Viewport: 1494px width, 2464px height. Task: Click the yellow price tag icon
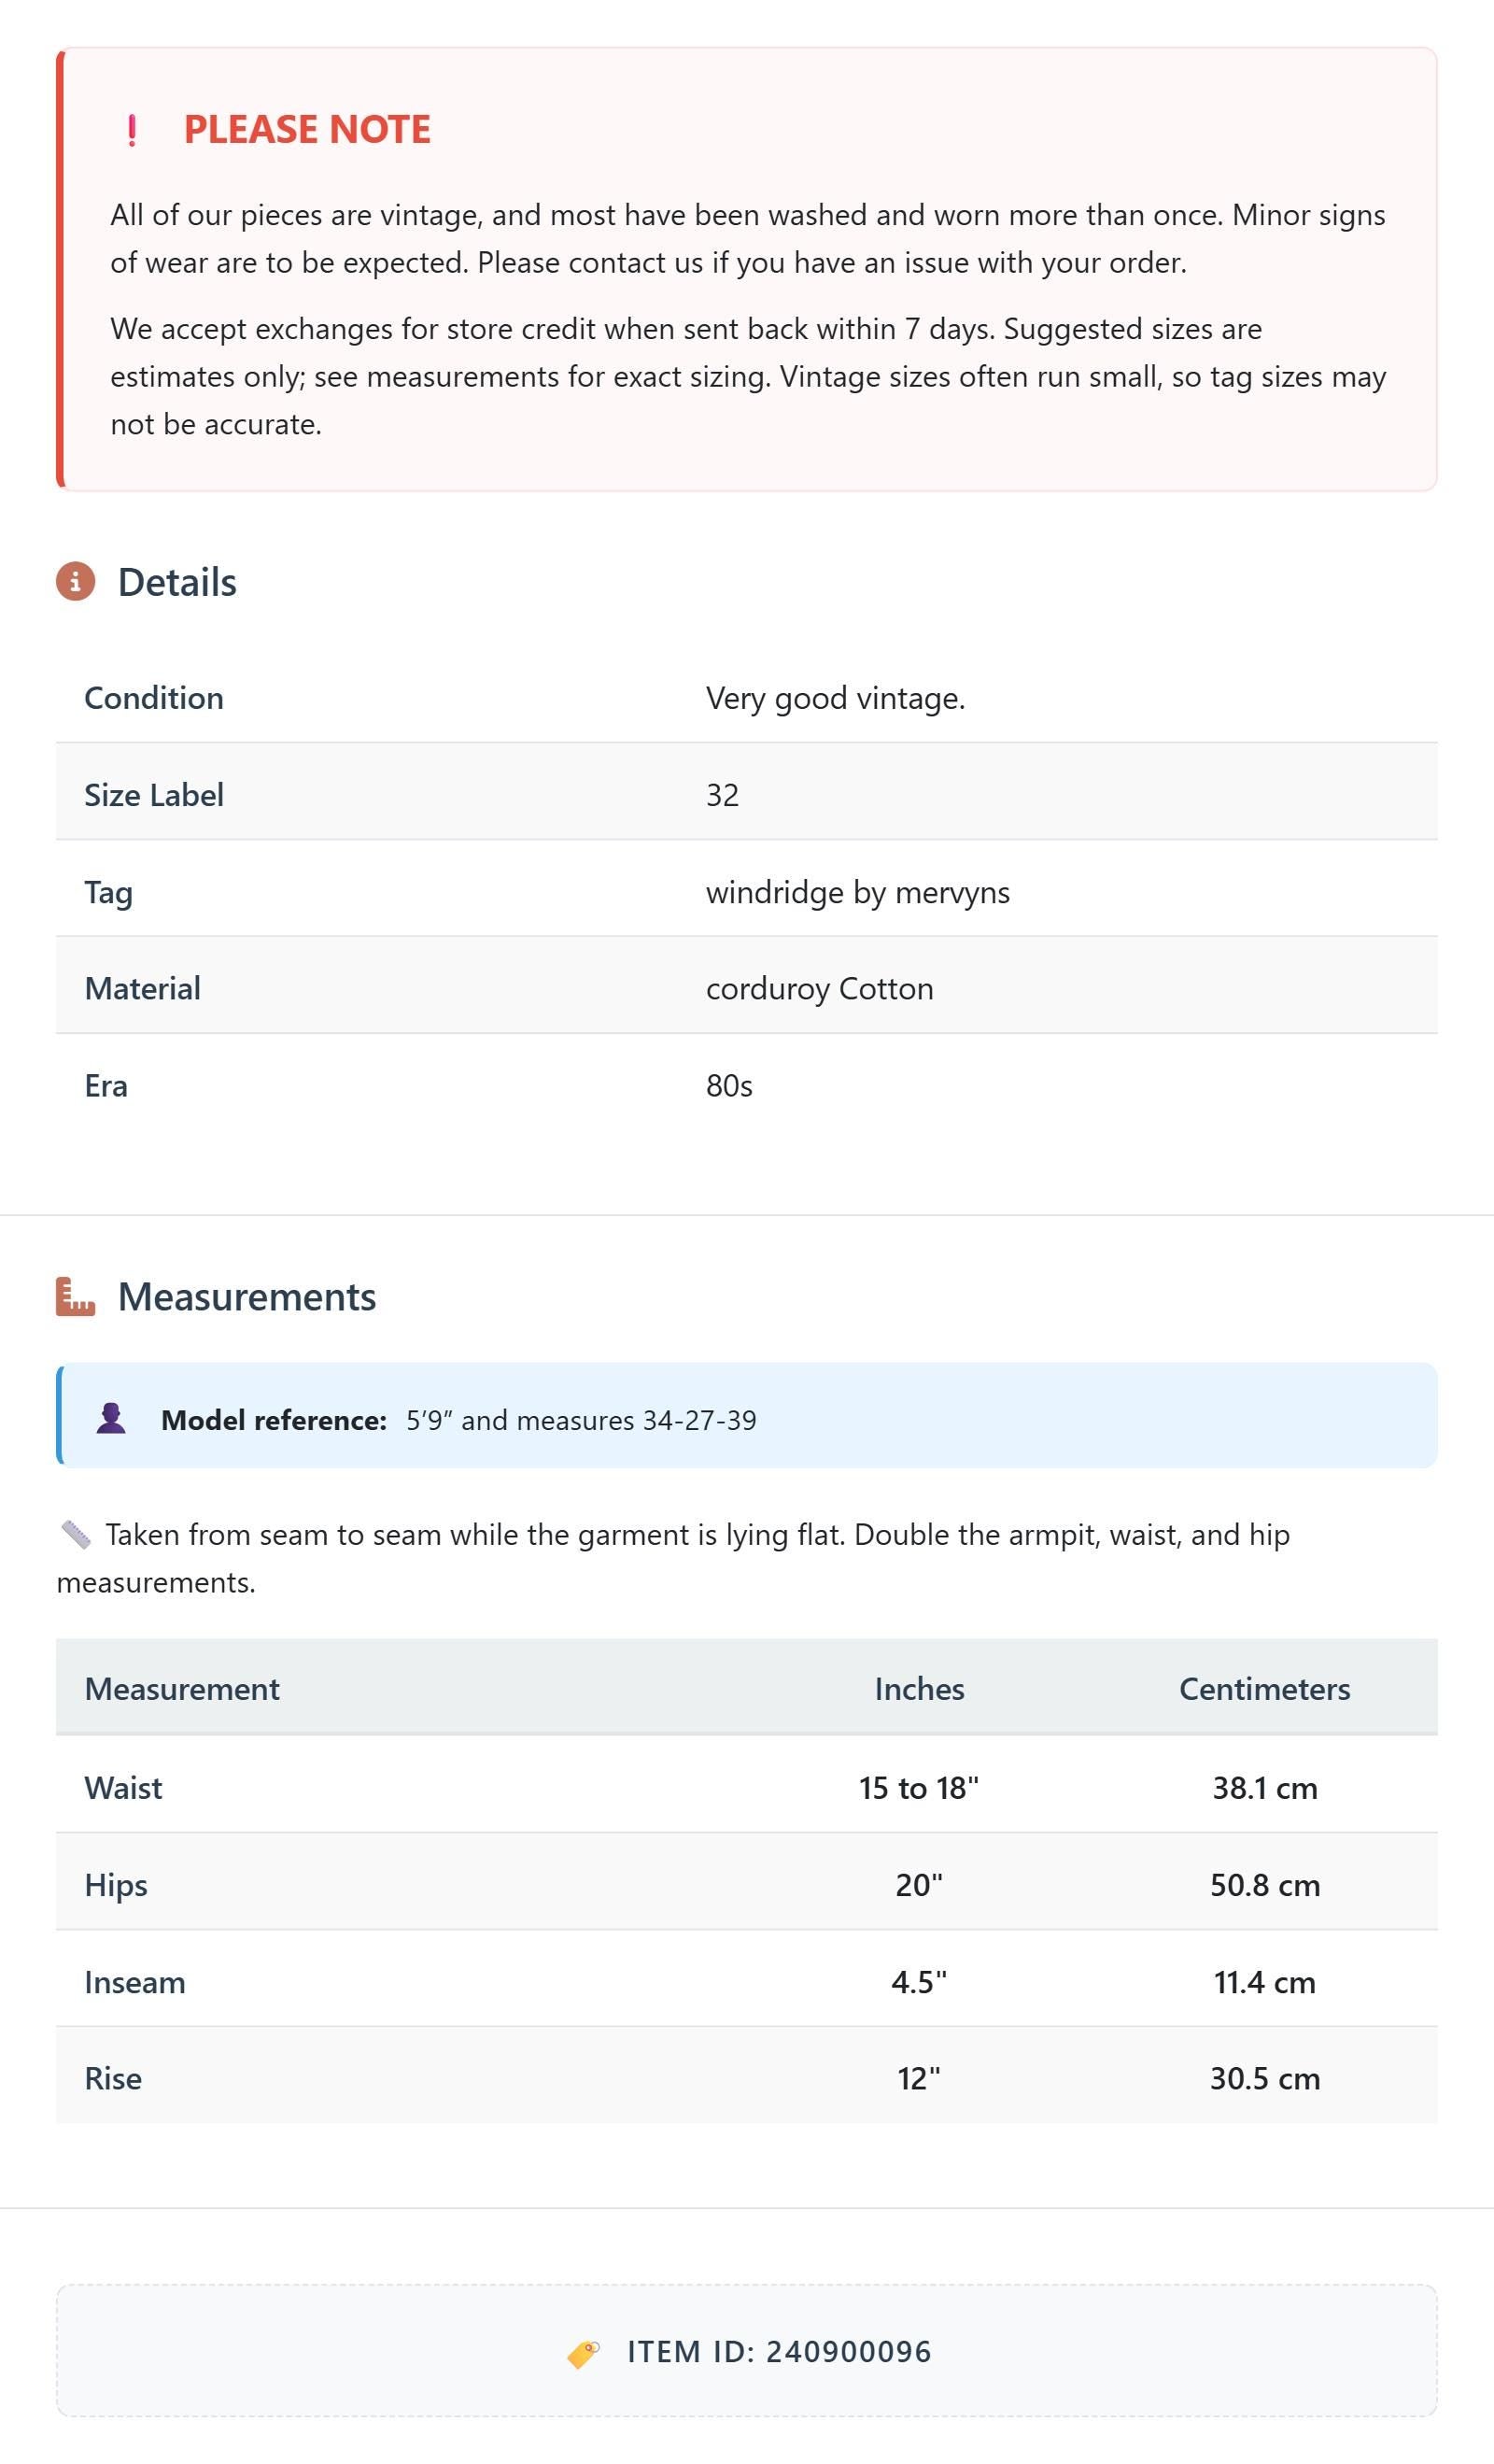pyautogui.click(x=583, y=2353)
